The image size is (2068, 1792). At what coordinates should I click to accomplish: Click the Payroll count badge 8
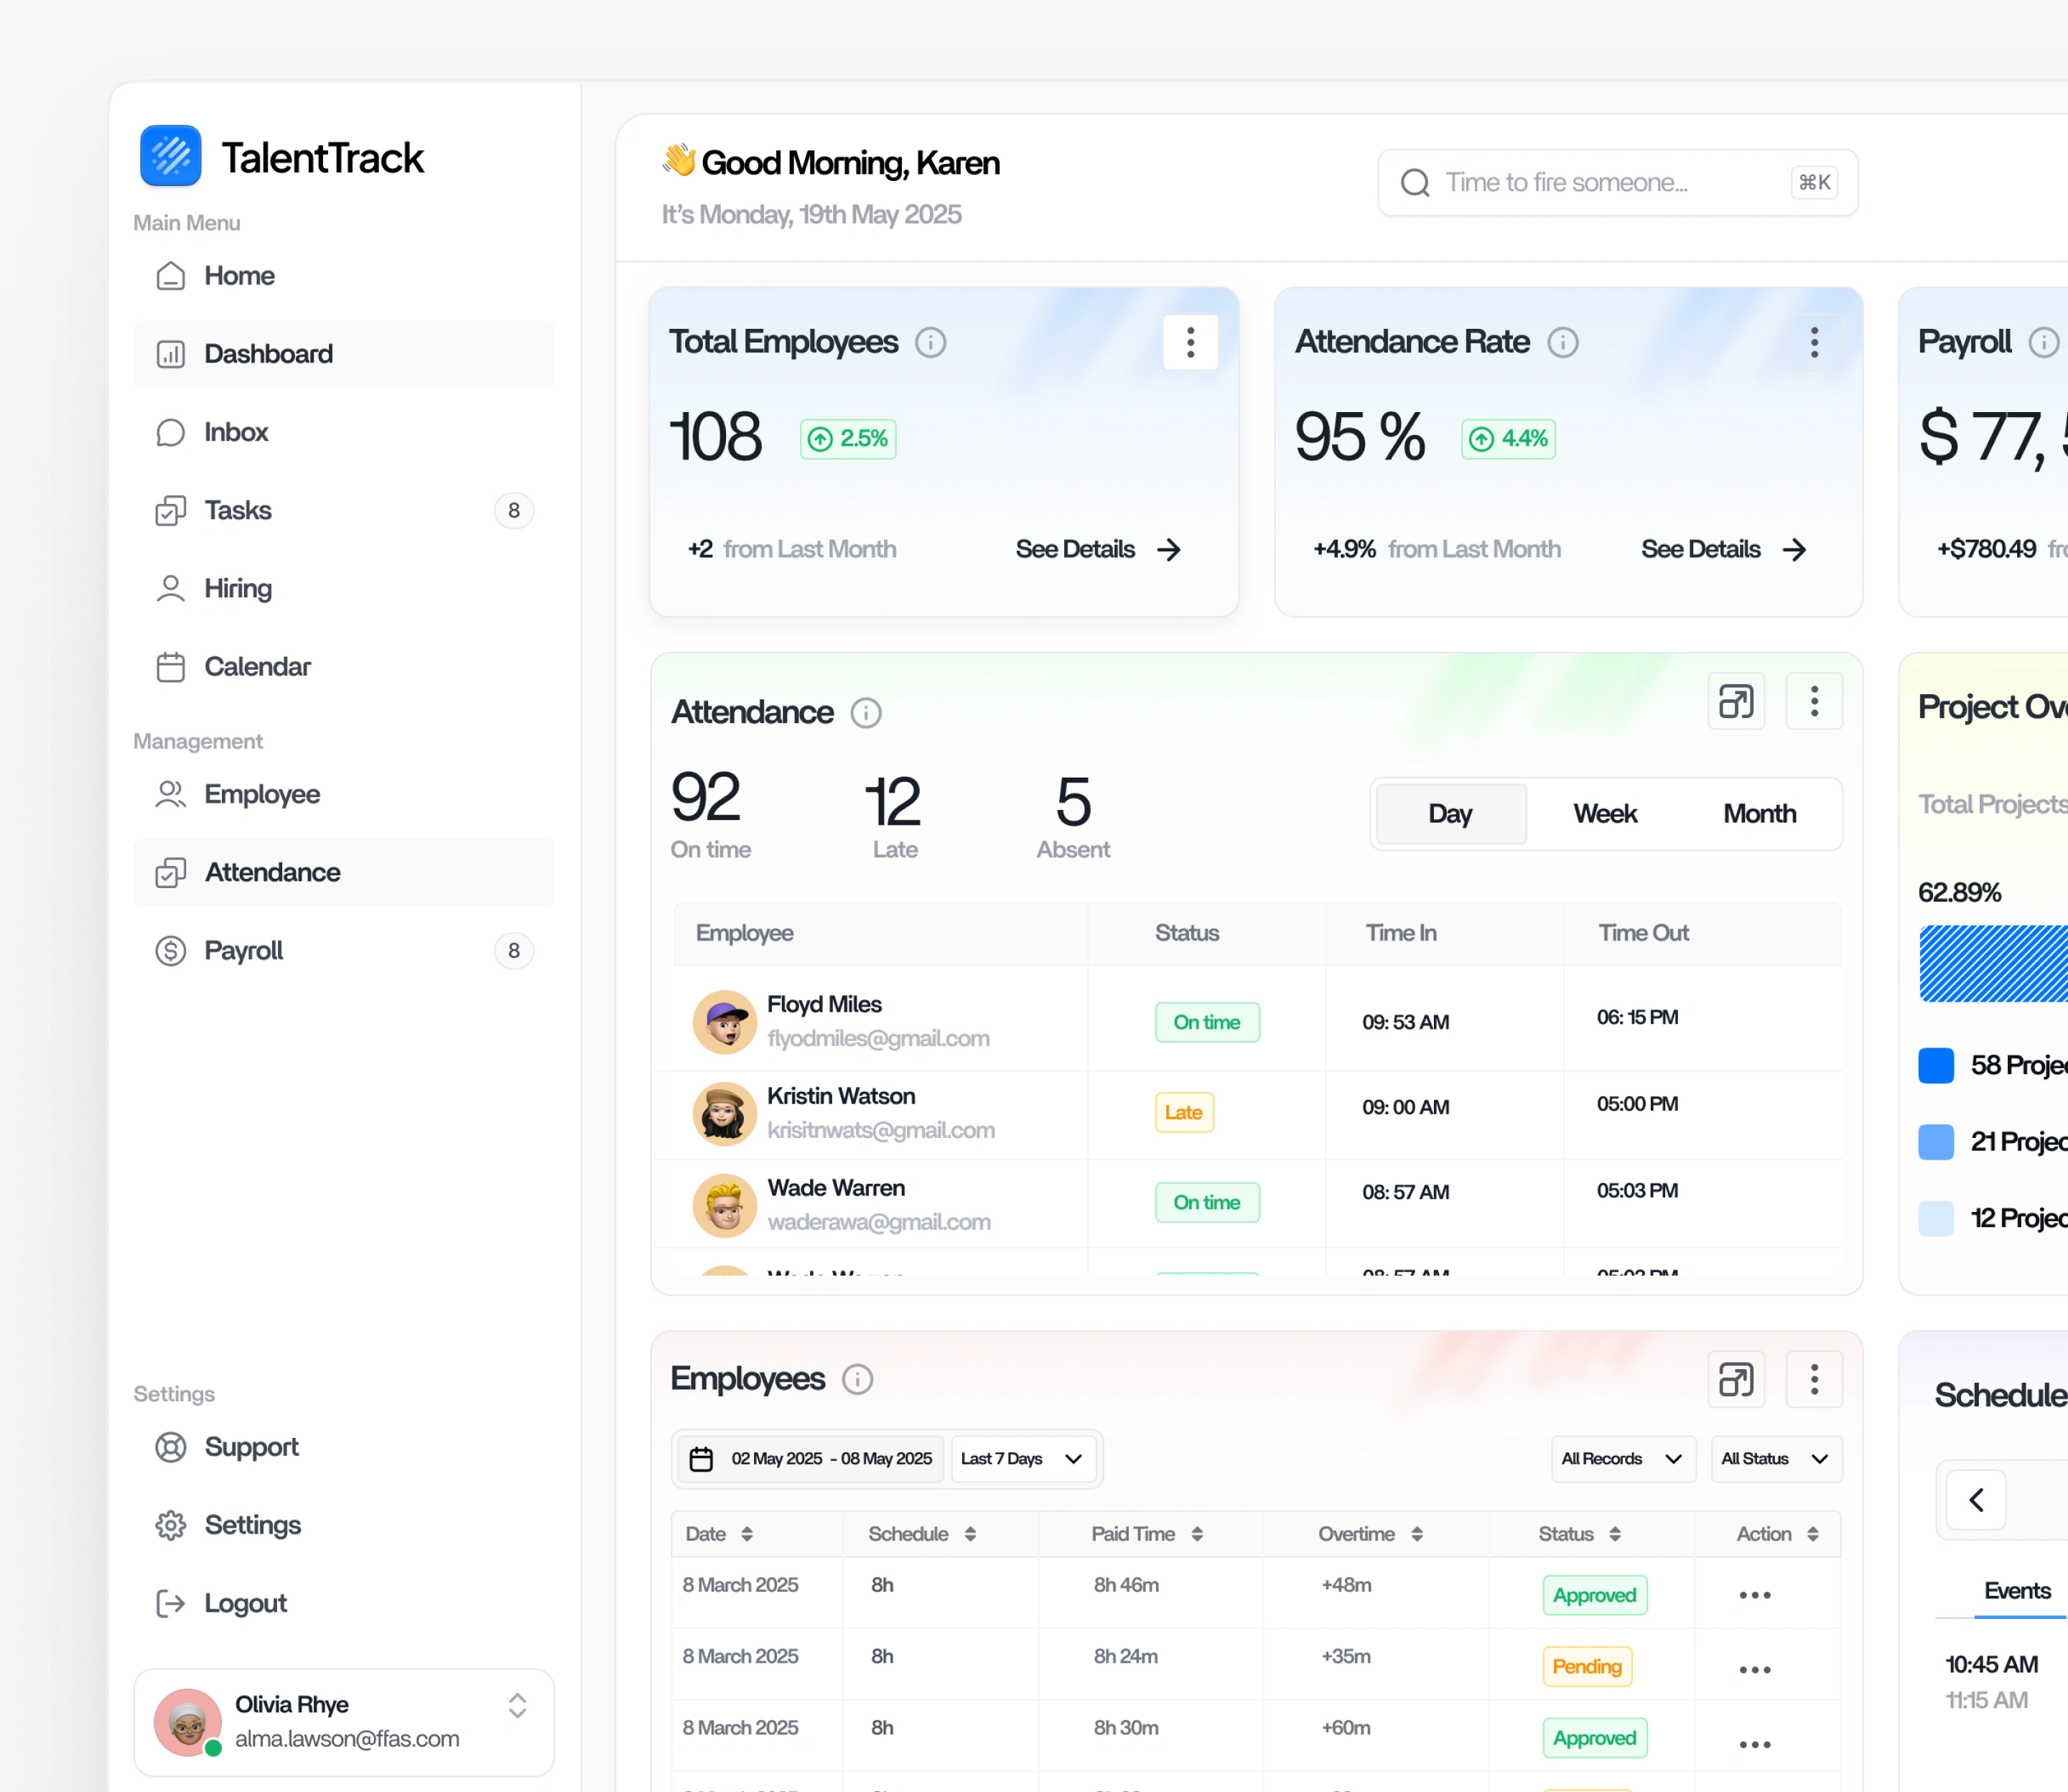pyautogui.click(x=514, y=950)
